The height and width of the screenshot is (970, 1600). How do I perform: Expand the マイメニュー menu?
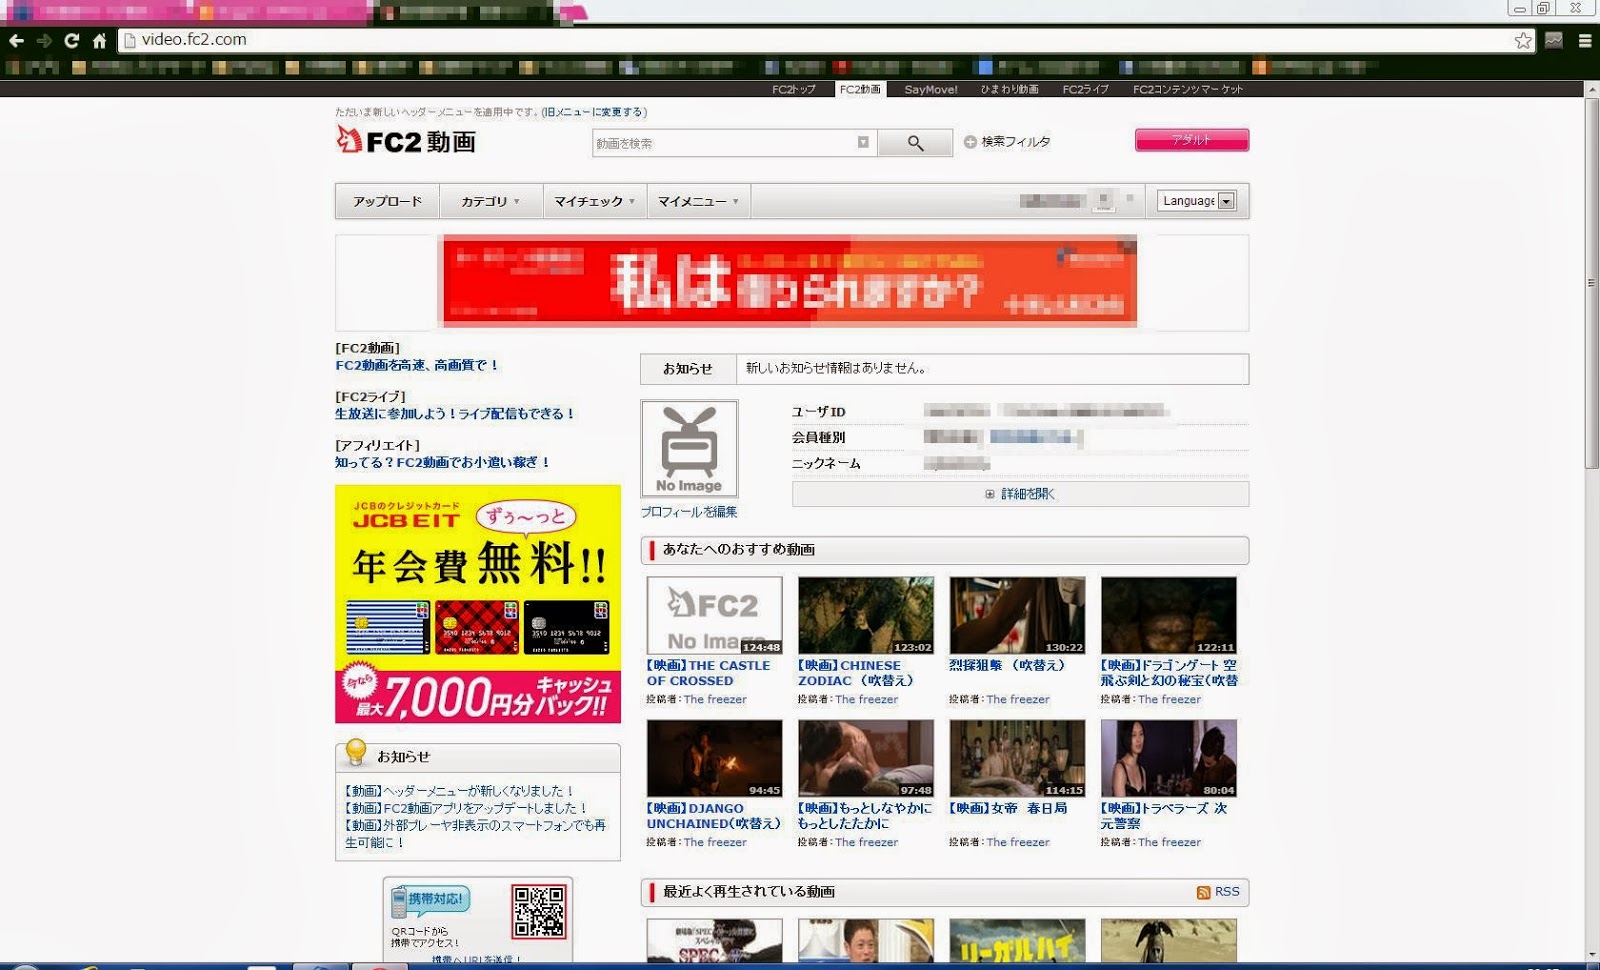pos(699,201)
